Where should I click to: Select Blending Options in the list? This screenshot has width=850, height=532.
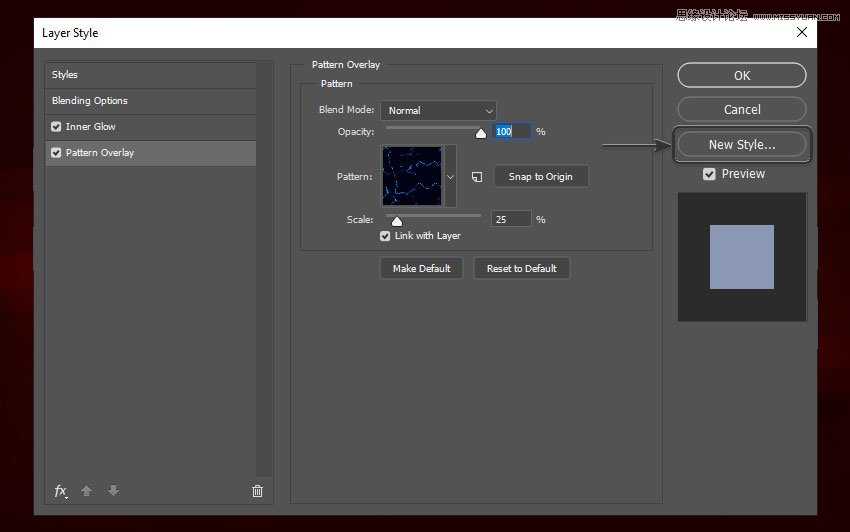[90, 101]
